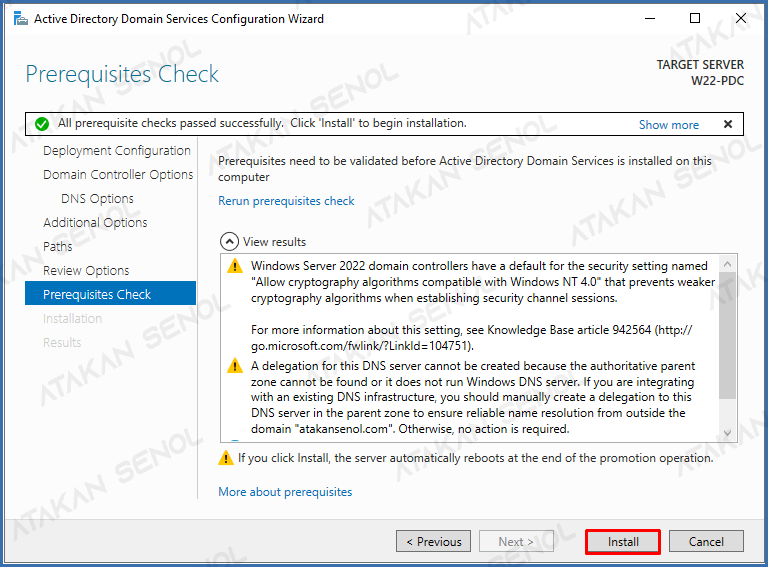Viewport: 768px width, 567px height.
Task: Click results scrollbar down arrow
Action: tap(727, 433)
